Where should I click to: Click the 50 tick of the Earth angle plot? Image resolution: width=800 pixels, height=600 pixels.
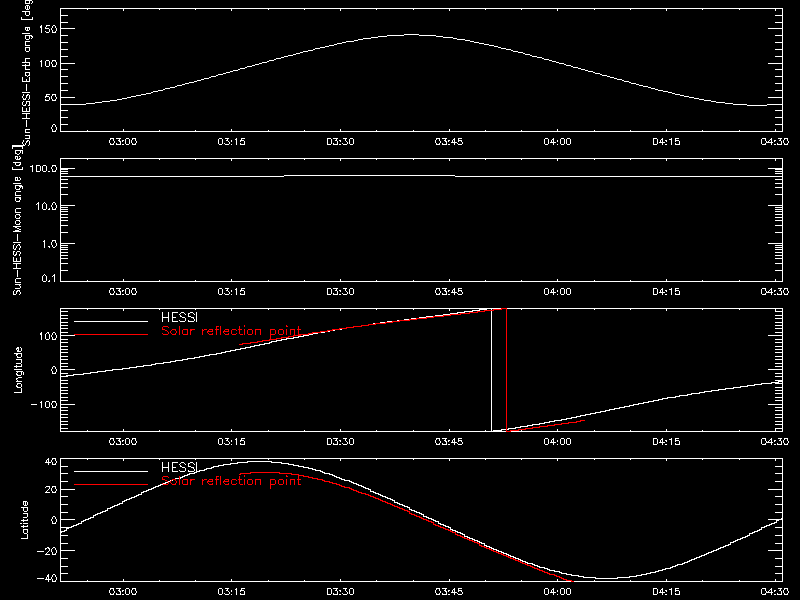51,97
